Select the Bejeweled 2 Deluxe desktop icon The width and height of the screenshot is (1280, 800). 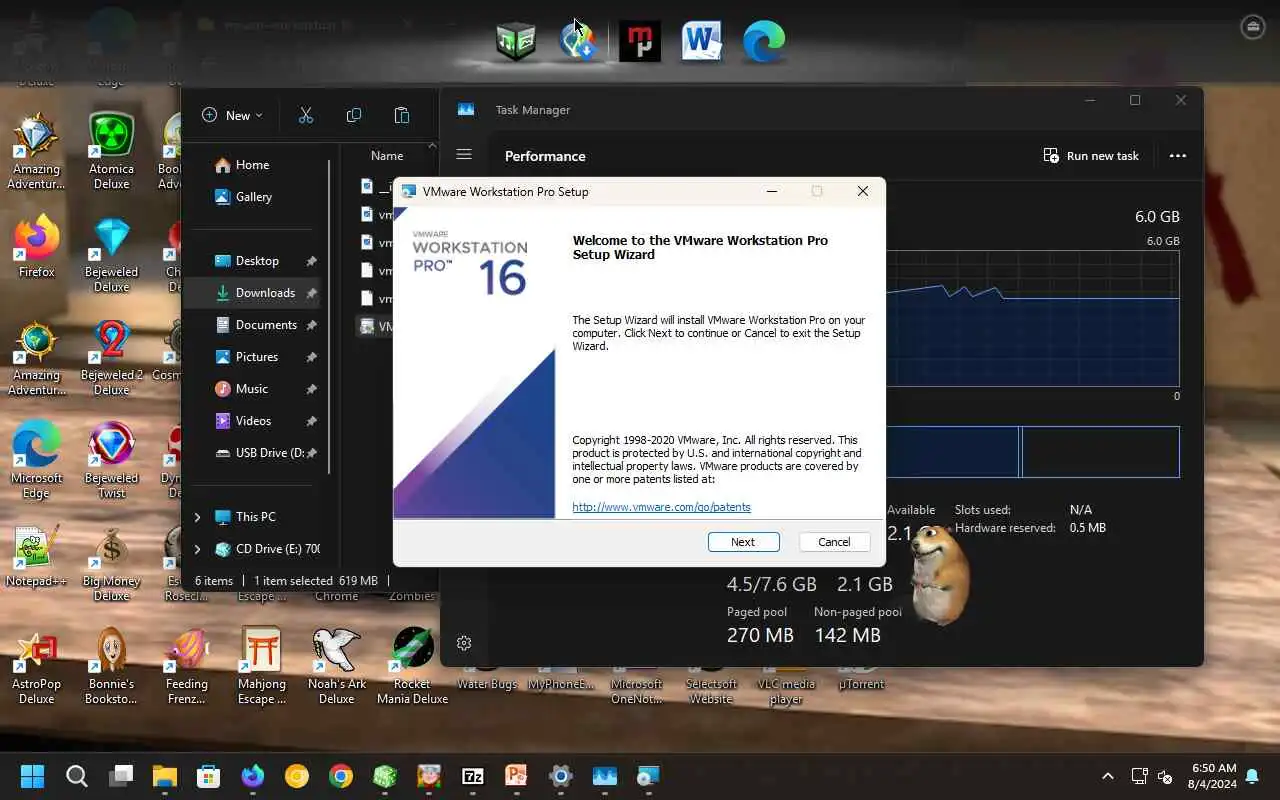111,358
